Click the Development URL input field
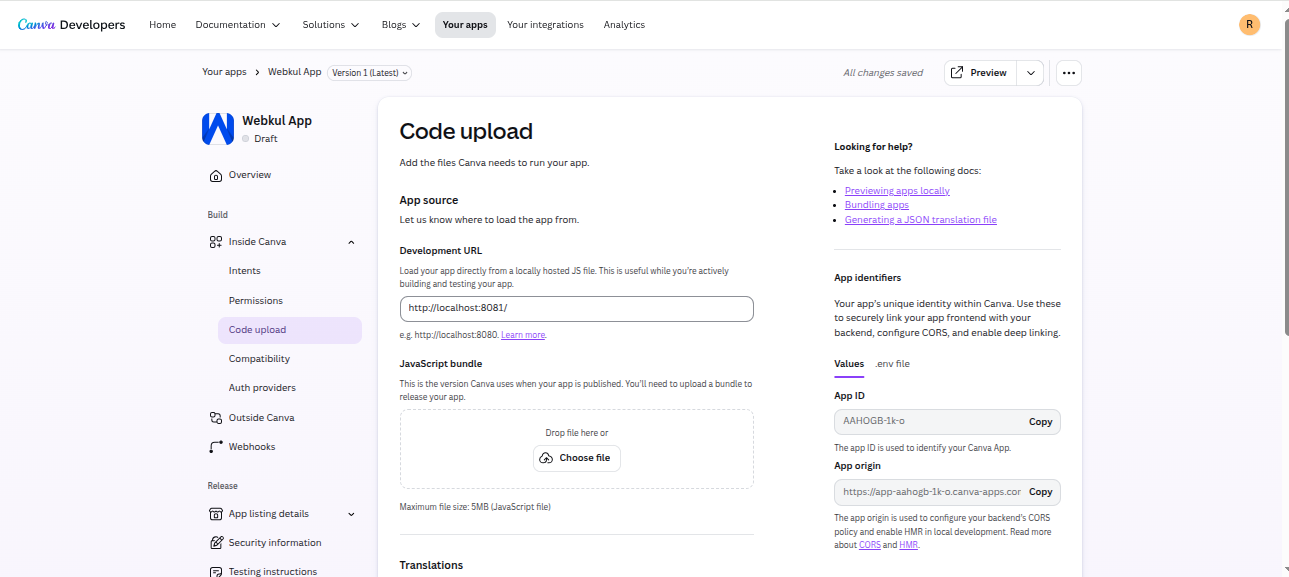This screenshot has height=577, width=1289. pos(576,309)
